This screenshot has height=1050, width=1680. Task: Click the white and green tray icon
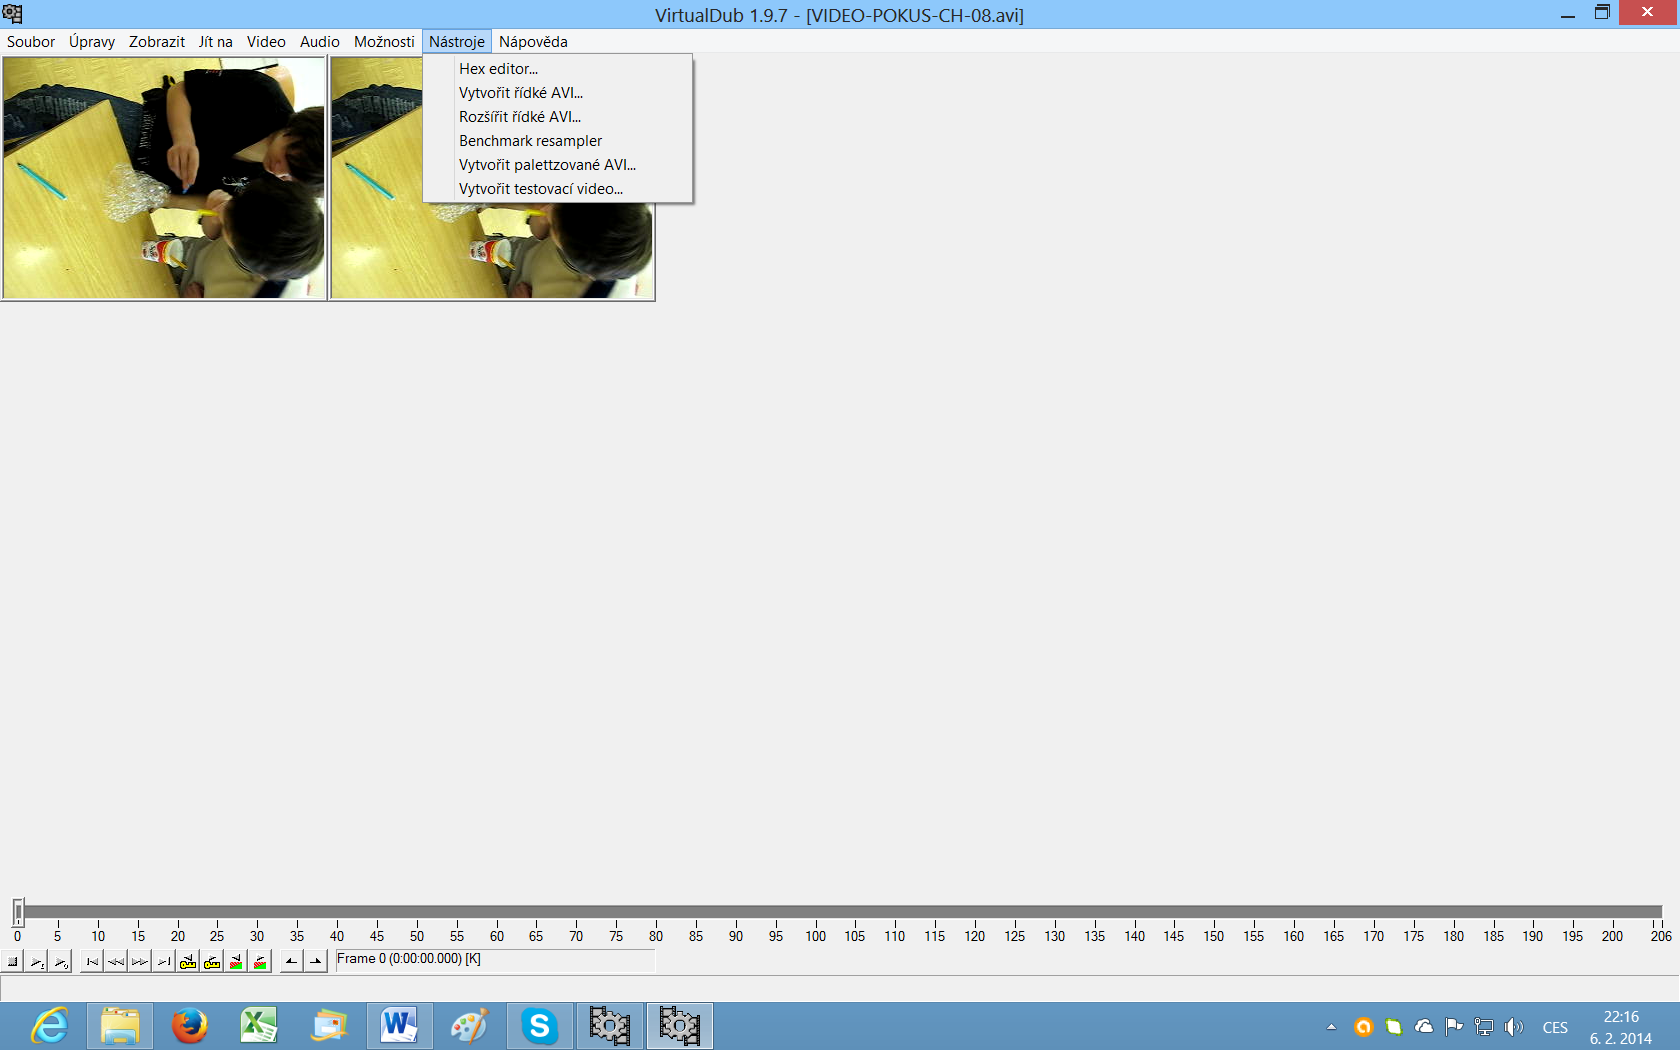[x=1393, y=1027]
